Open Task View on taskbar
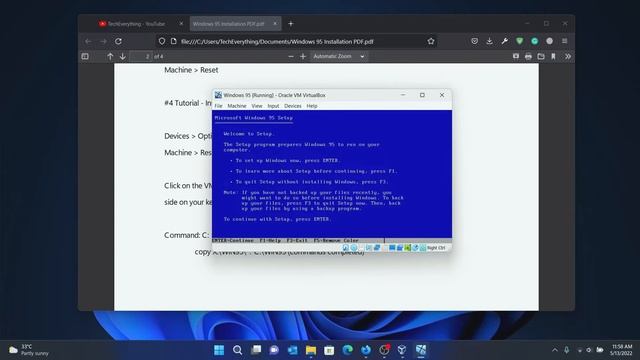This screenshot has height=360, width=640. point(256,350)
